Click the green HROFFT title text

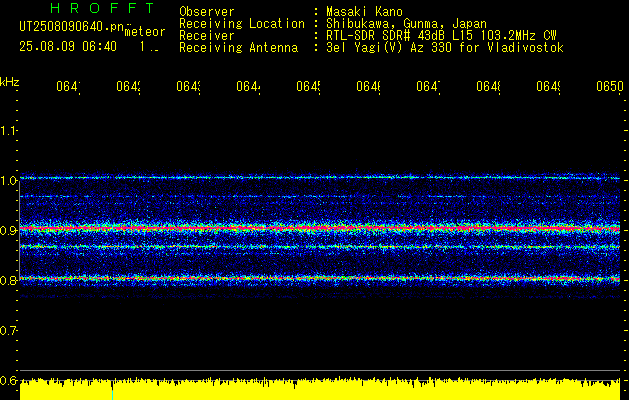(x=102, y=8)
